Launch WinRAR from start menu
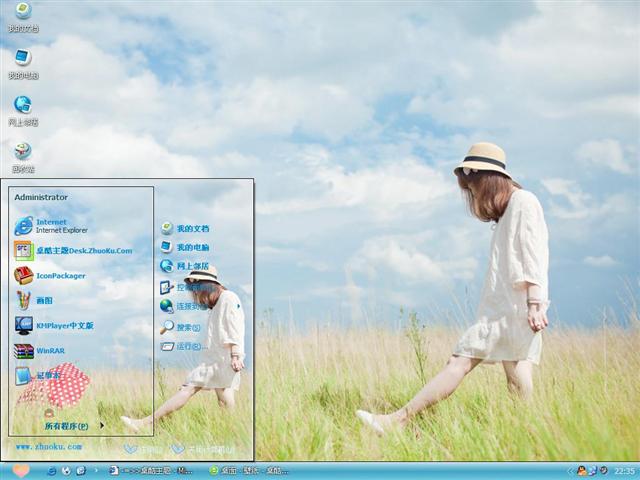The height and width of the screenshot is (480, 640). click(40, 351)
